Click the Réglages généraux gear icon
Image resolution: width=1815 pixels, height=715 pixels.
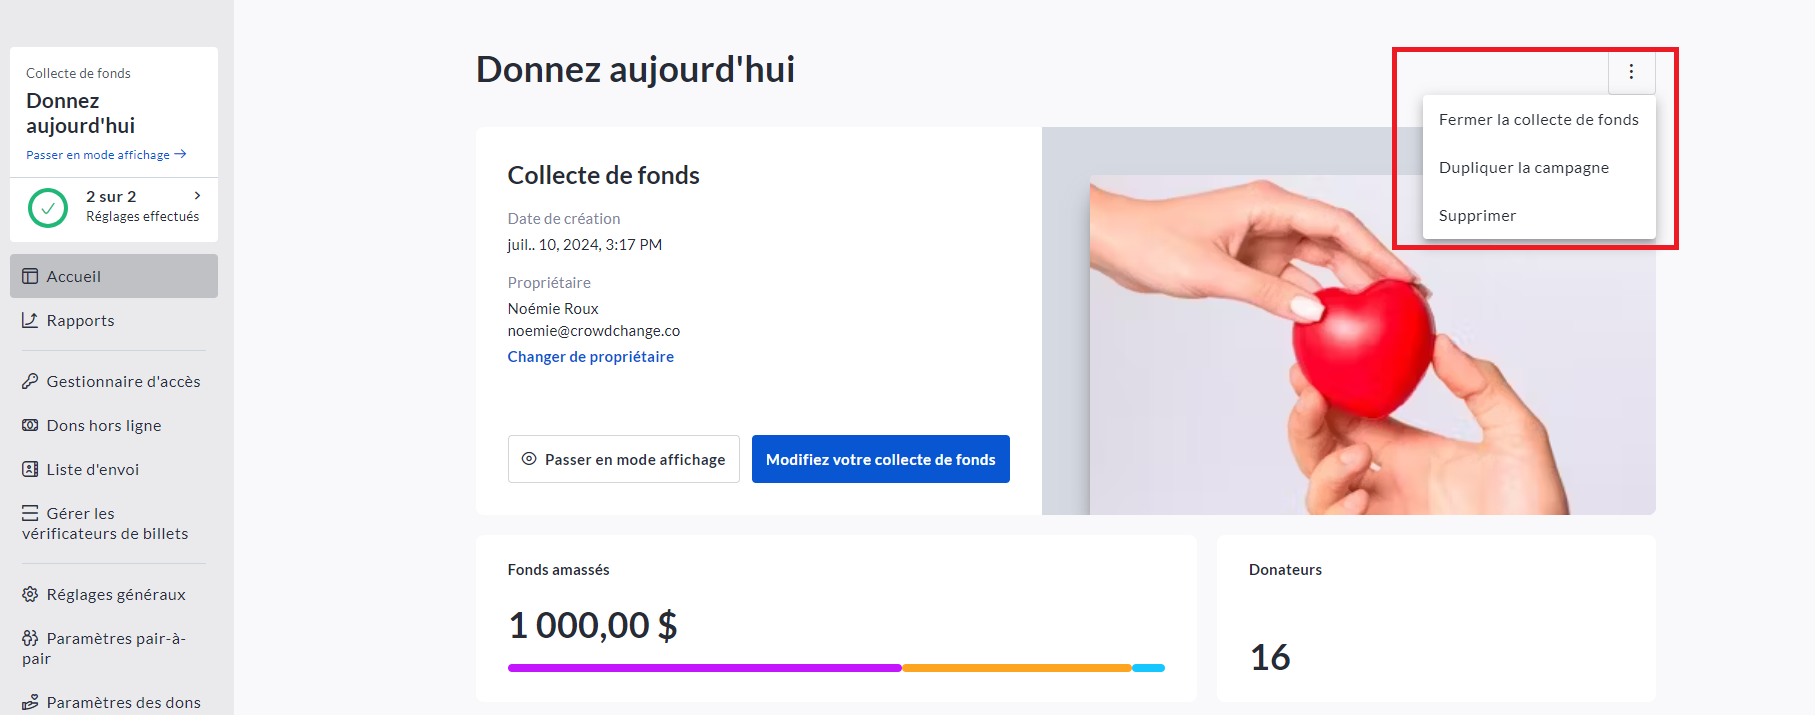point(30,594)
